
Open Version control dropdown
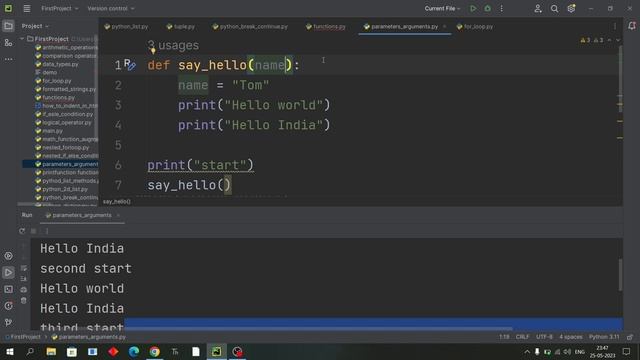pyautogui.click(x=111, y=8)
